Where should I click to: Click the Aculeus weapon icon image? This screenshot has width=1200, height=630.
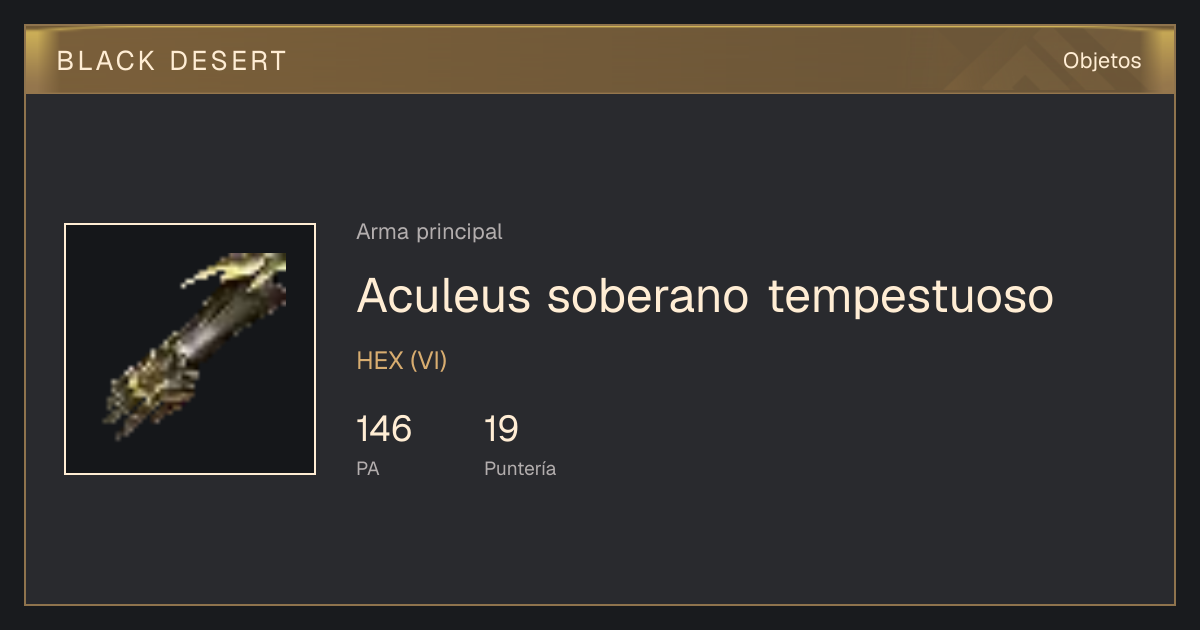point(196,348)
